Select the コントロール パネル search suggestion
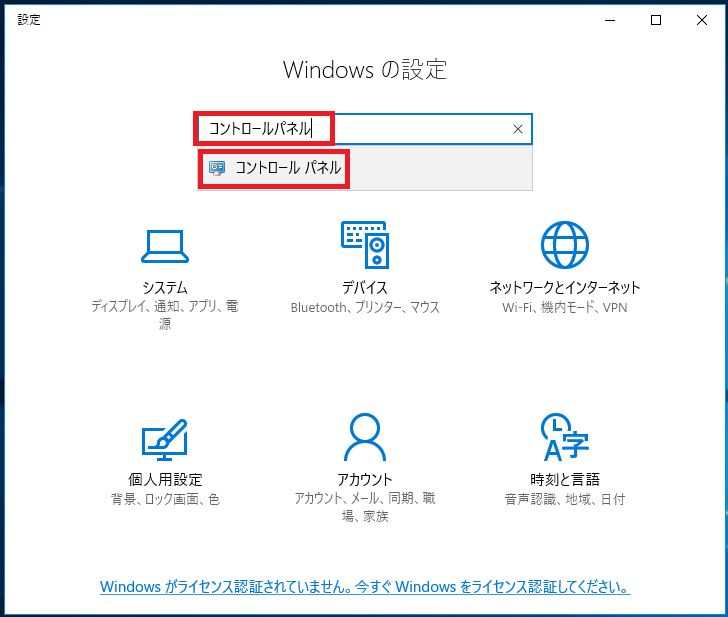The image size is (728, 617). 364,168
